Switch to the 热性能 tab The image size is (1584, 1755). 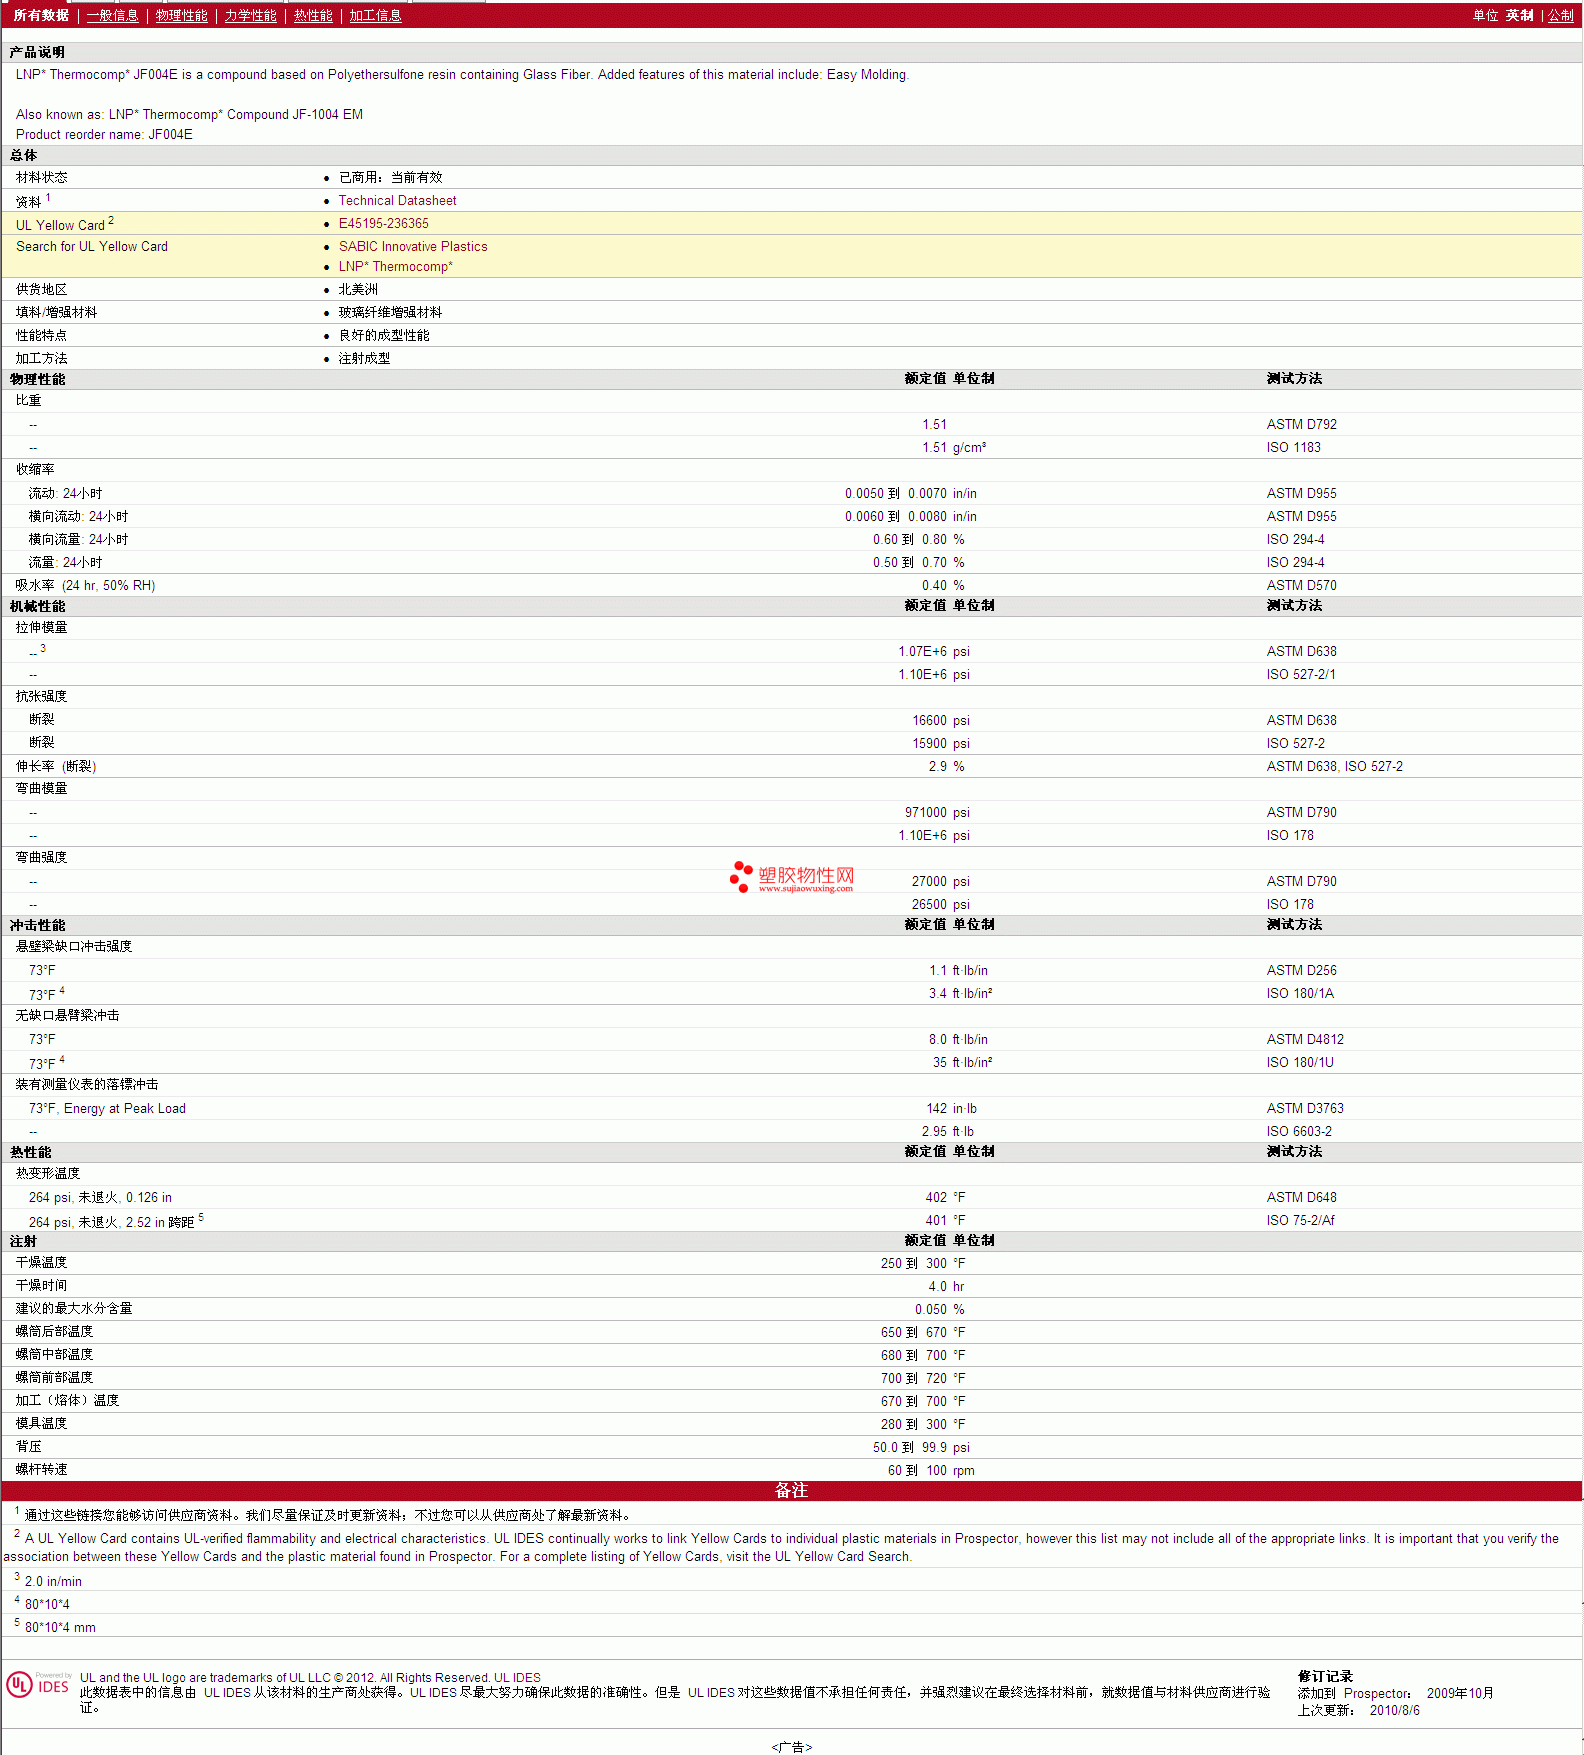point(313,15)
